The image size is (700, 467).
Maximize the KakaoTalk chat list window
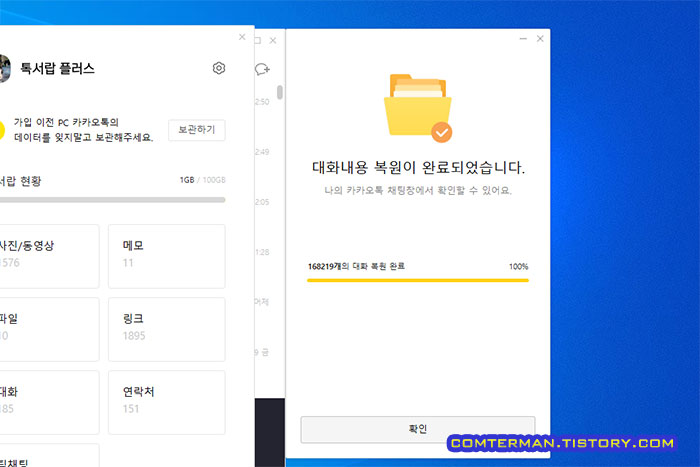[x=258, y=41]
